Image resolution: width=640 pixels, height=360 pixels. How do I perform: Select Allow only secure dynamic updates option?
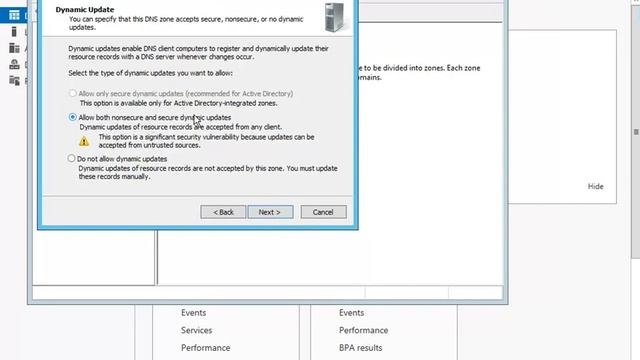(x=73, y=93)
